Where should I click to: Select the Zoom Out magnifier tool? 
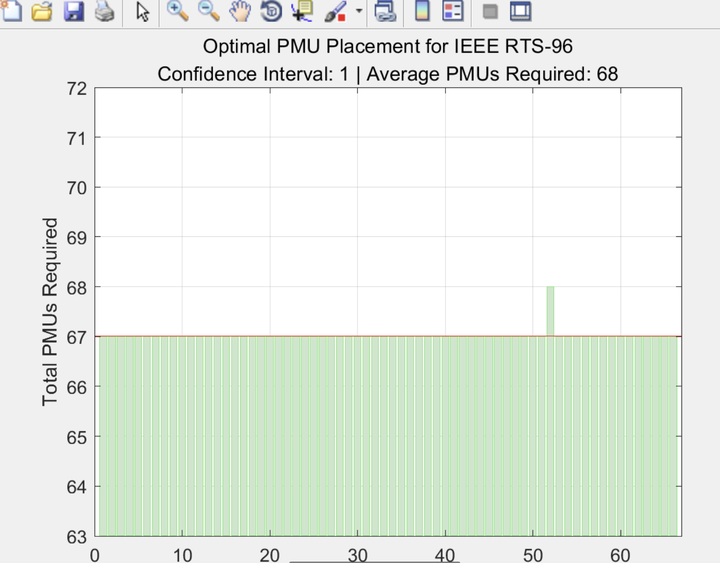pyautogui.click(x=208, y=11)
